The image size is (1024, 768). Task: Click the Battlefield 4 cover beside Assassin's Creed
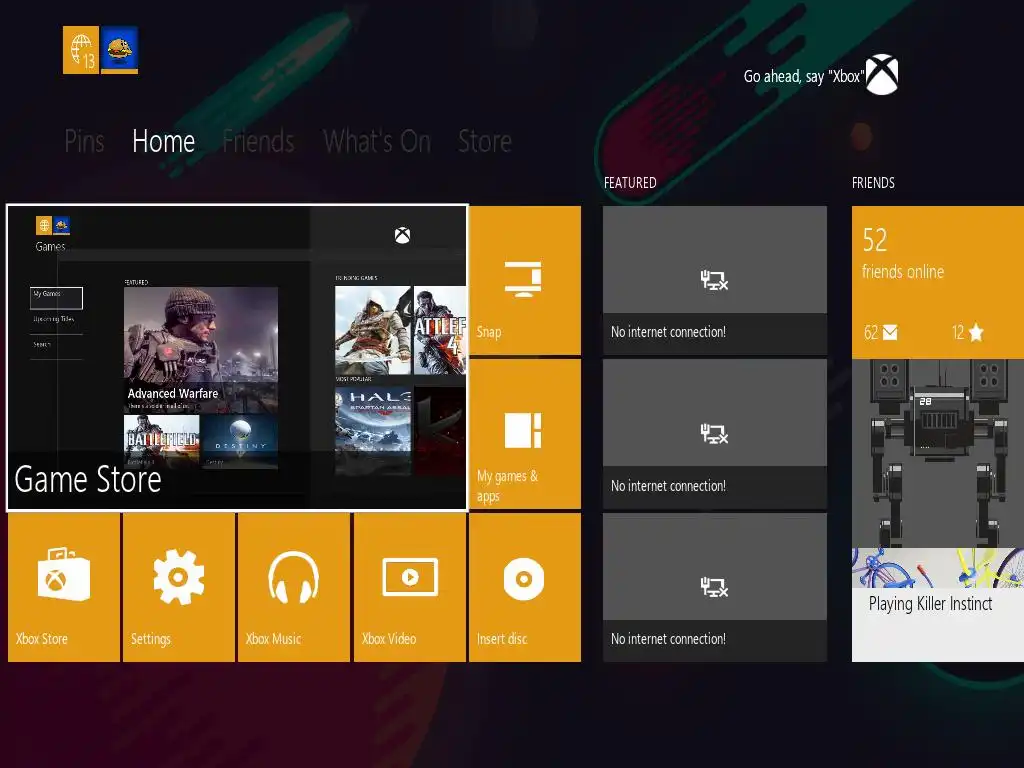[440, 330]
